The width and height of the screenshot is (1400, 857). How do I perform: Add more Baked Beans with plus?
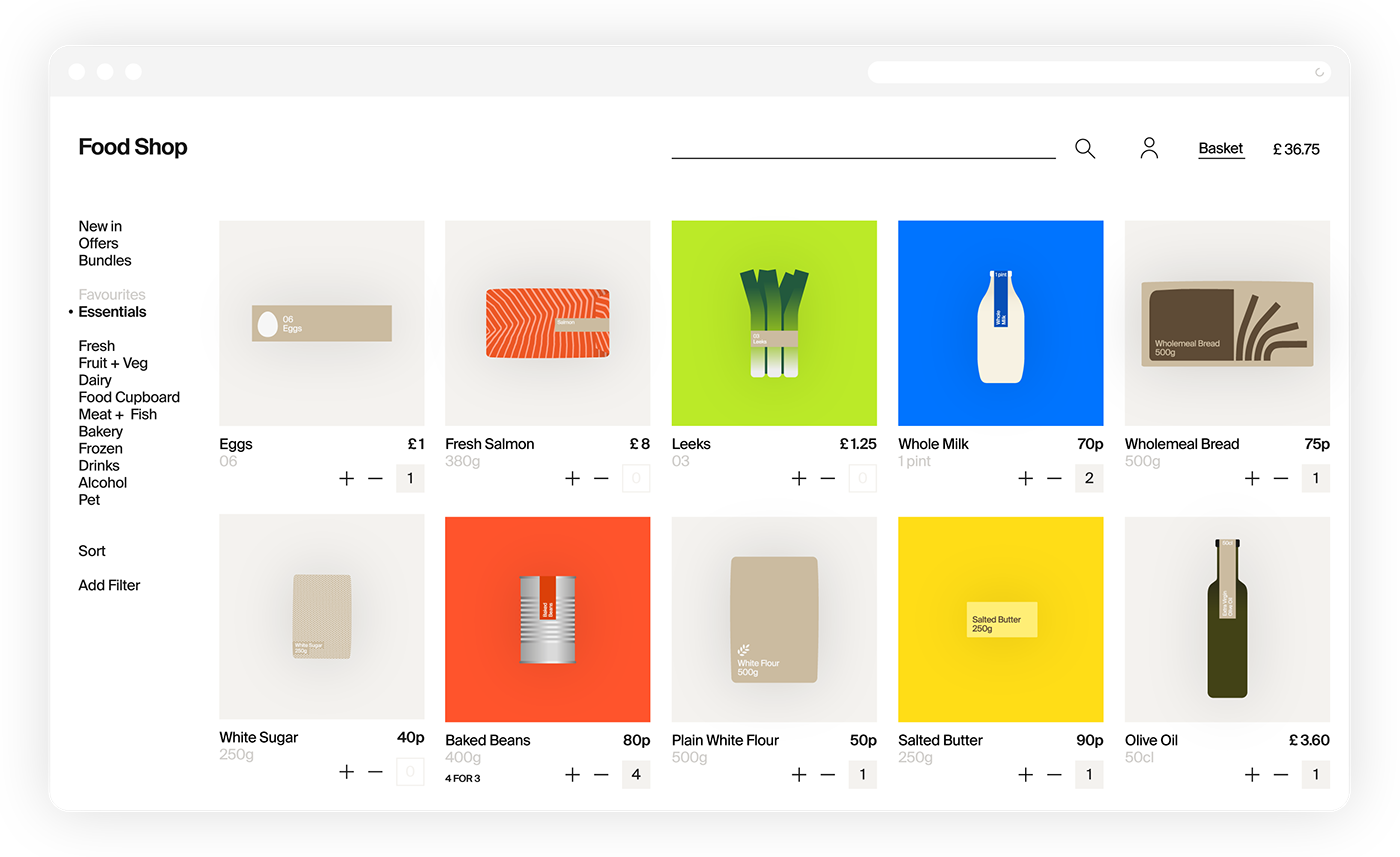(x=572, y=775)
